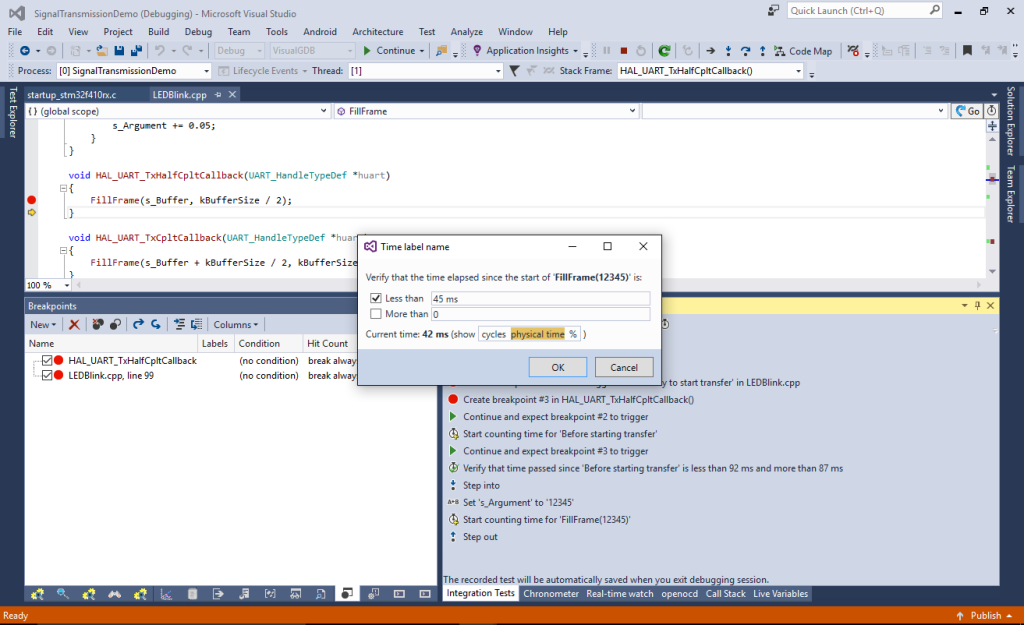
Task: Click Cancel in the dialog
Action: (624, 367)
